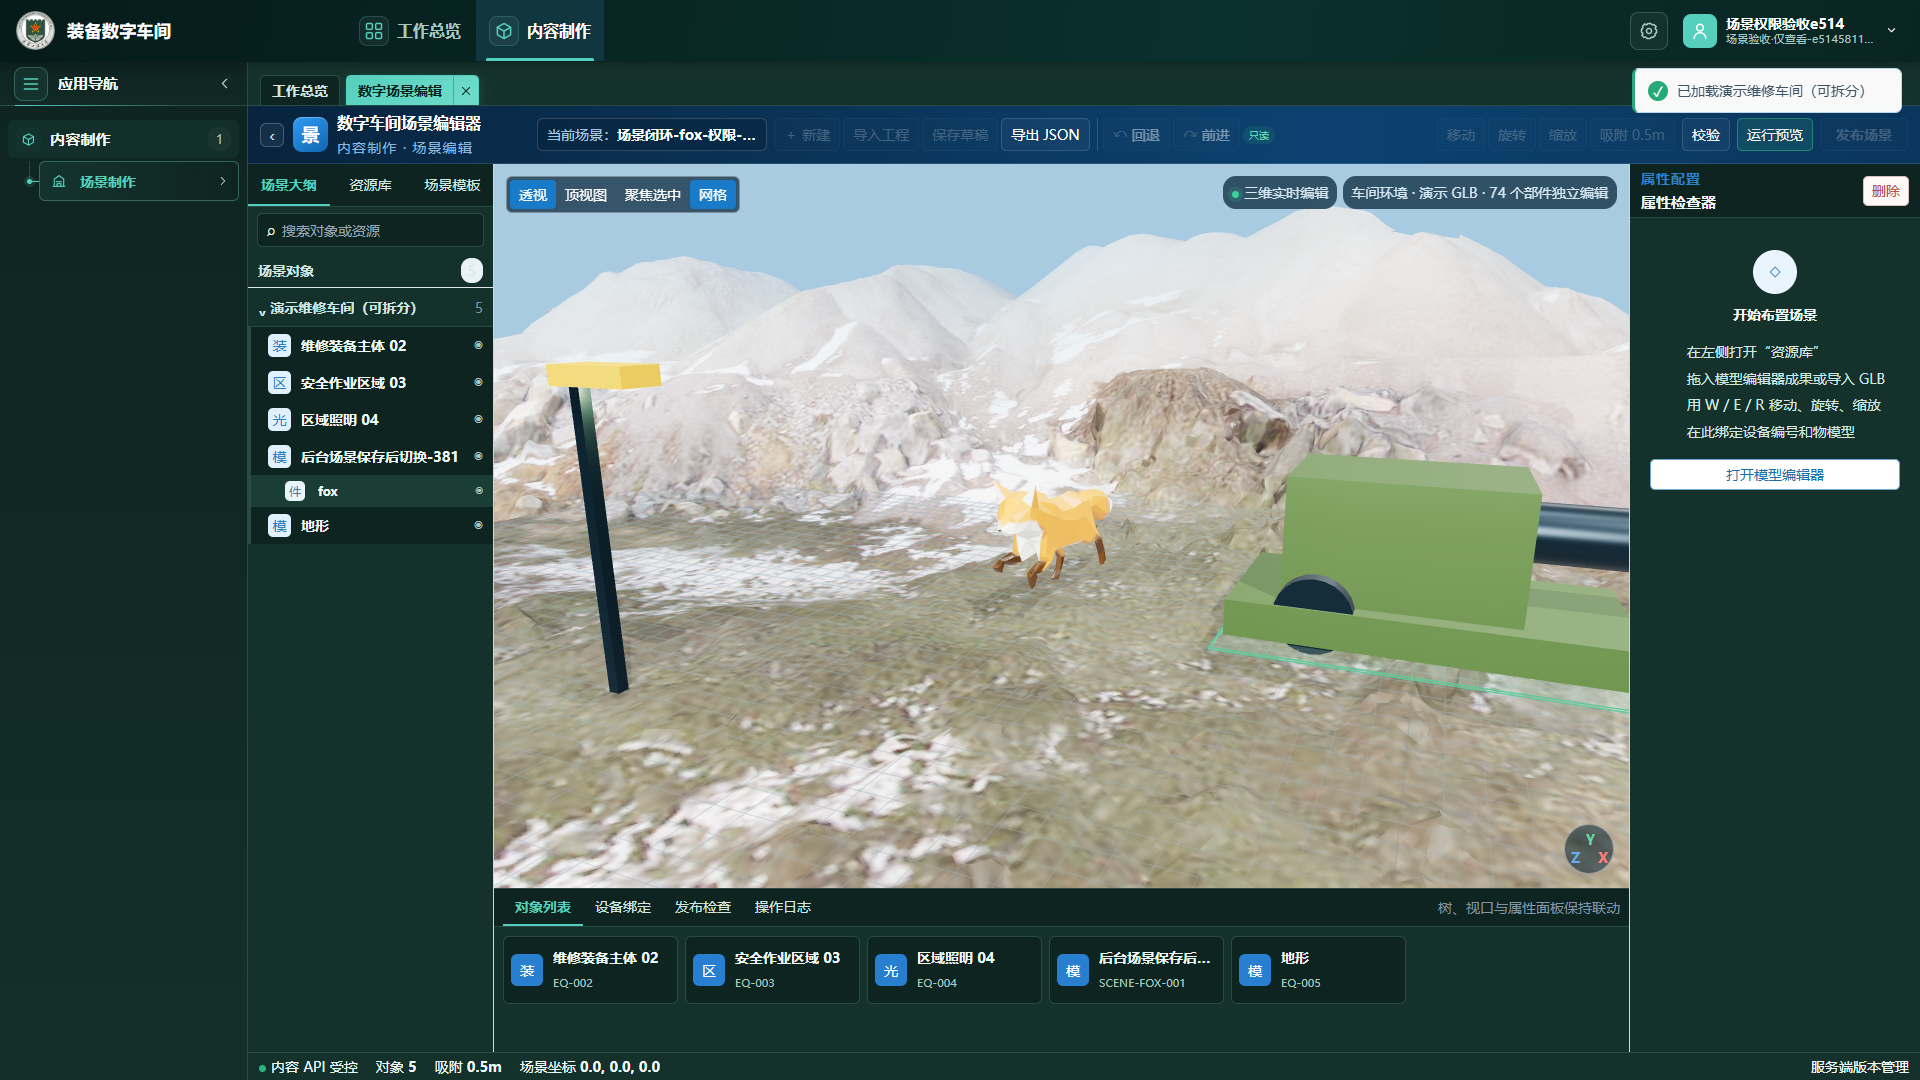Image resolution: width=1920 pixels, height=1080 pixels.
Task: Select the 场景大纲 tab
Action: (289, 186)
